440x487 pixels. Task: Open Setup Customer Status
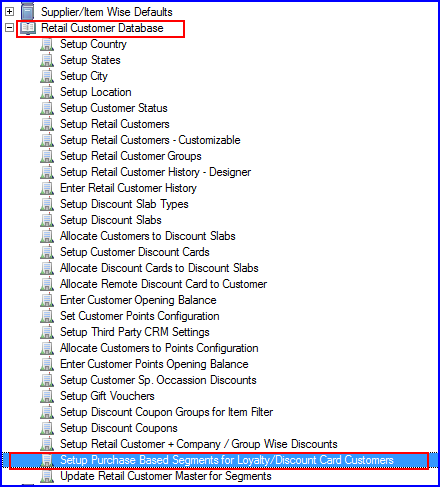114,108
